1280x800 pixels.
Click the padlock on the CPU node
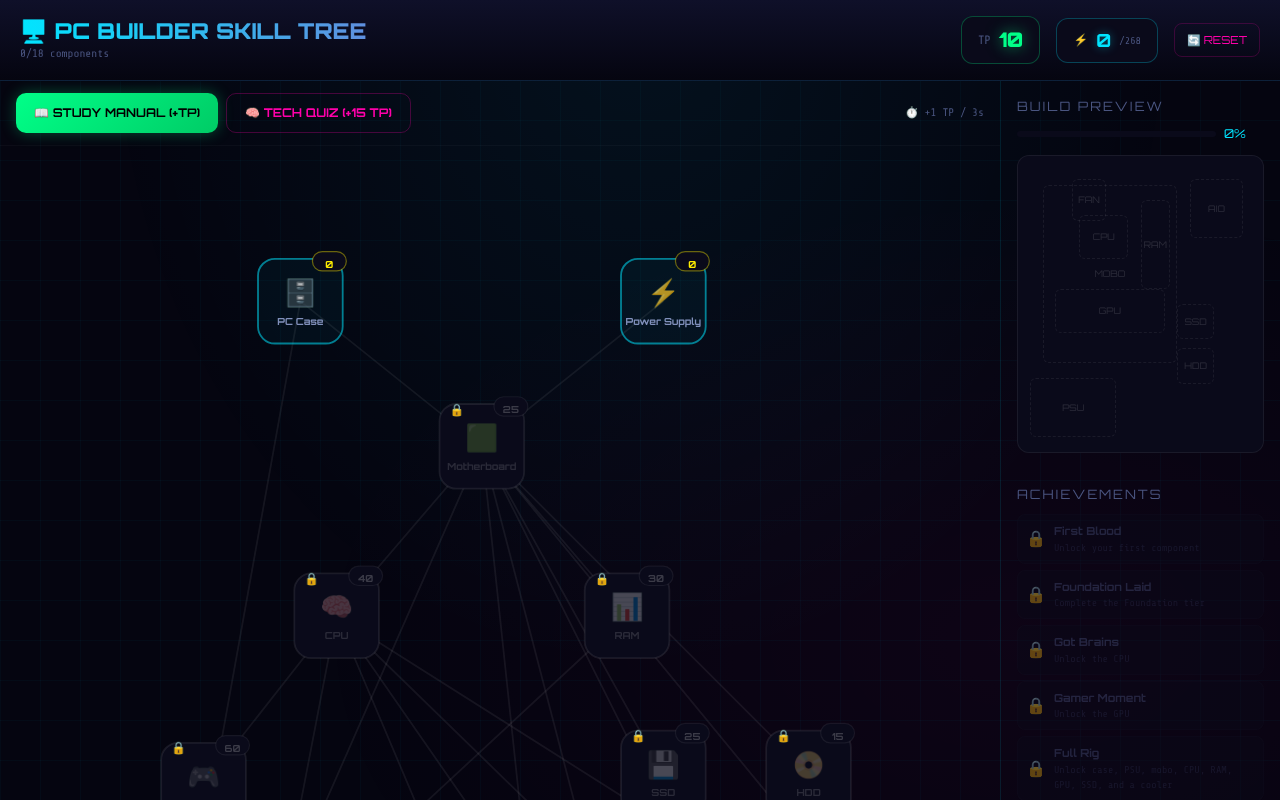click(310, 578)
